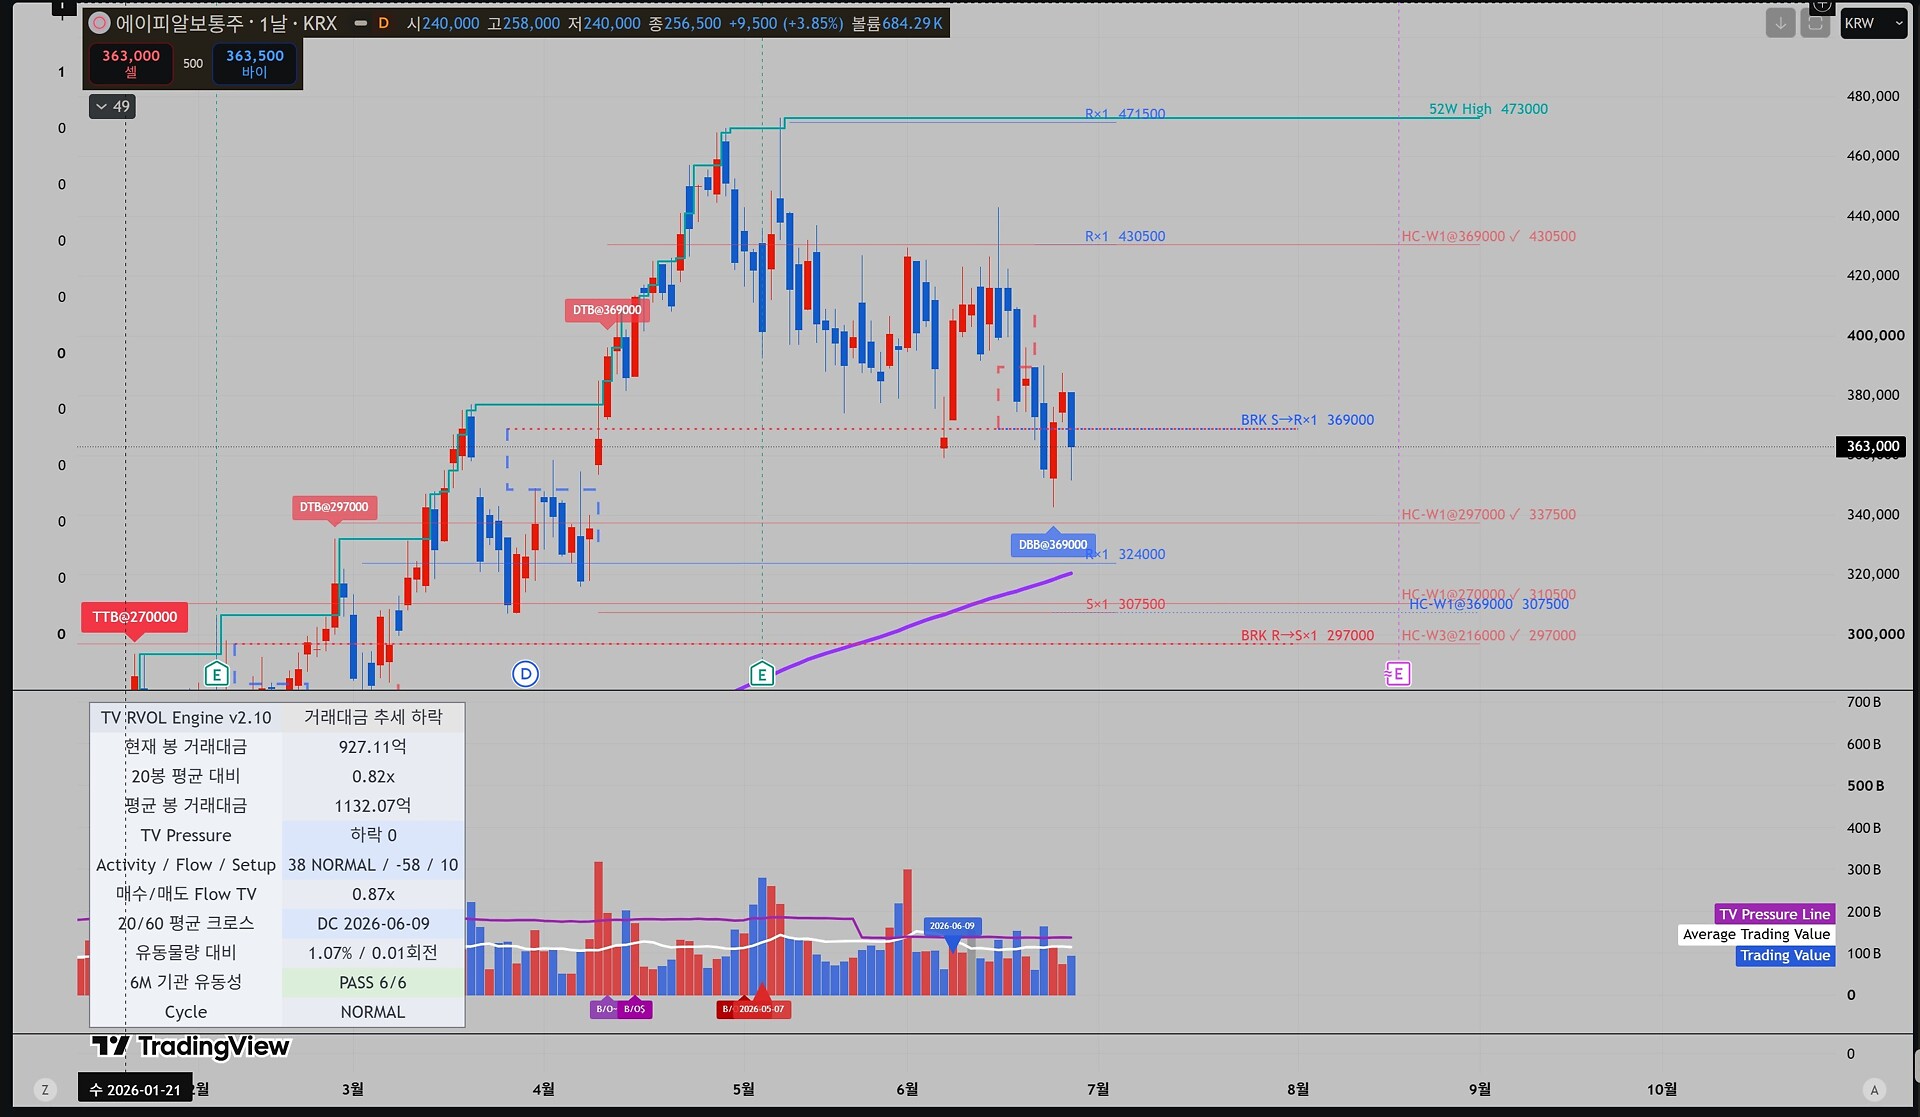1920x1117 pixels.
Task: Click the 7월 label on the time axis
Action: point(1098,1089)
